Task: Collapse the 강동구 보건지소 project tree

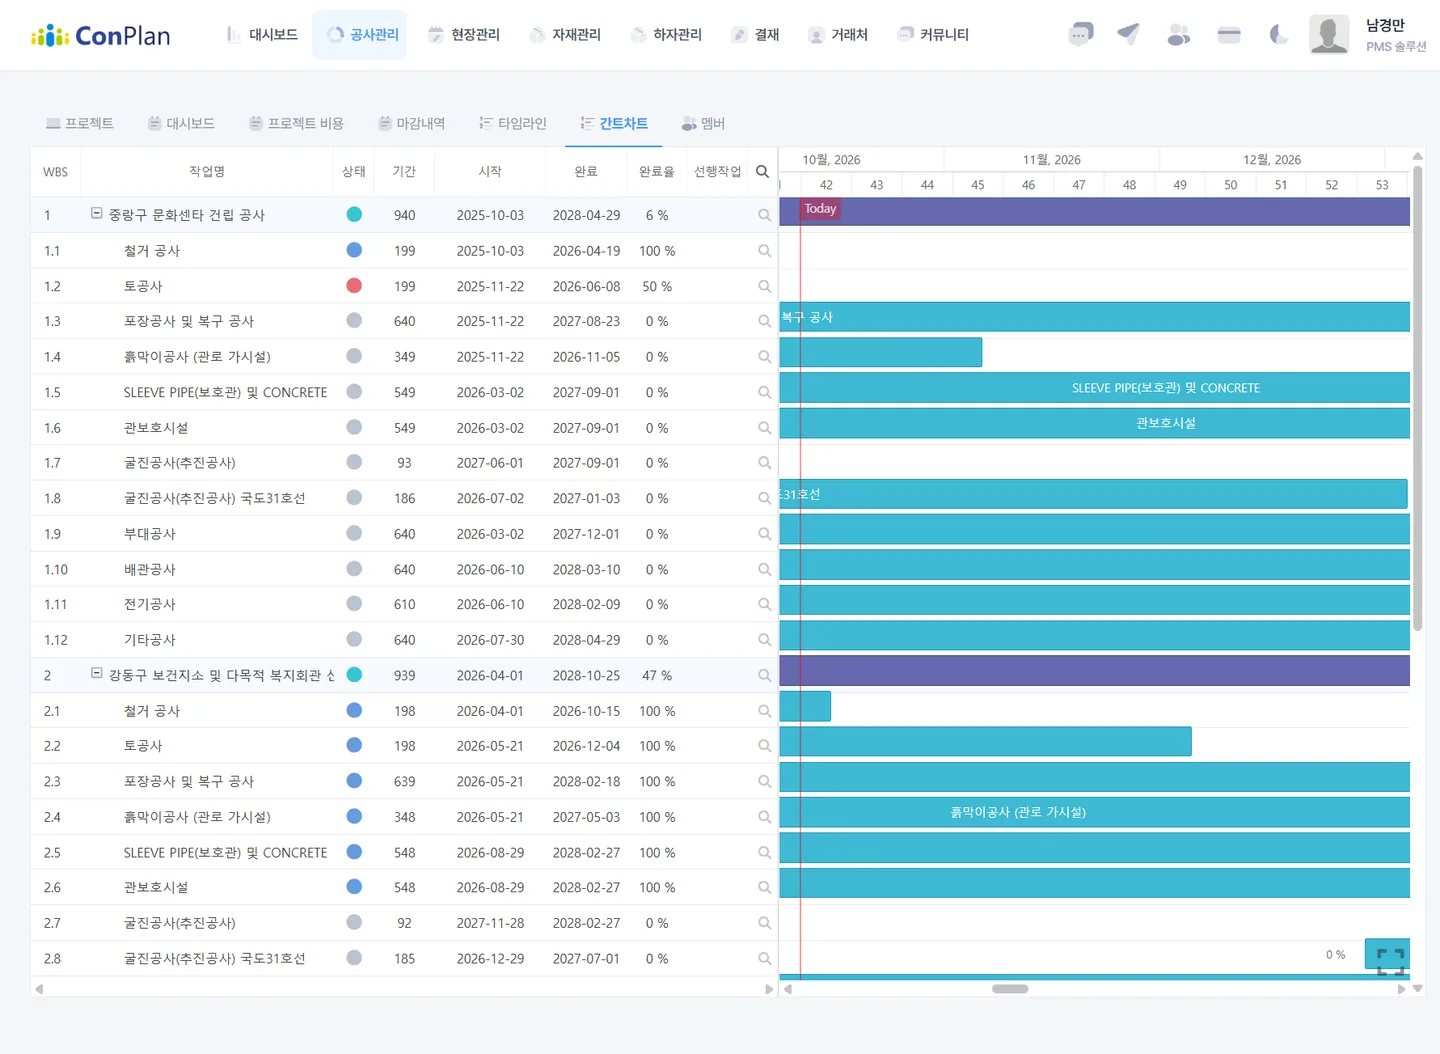Action: pos(97,673)
